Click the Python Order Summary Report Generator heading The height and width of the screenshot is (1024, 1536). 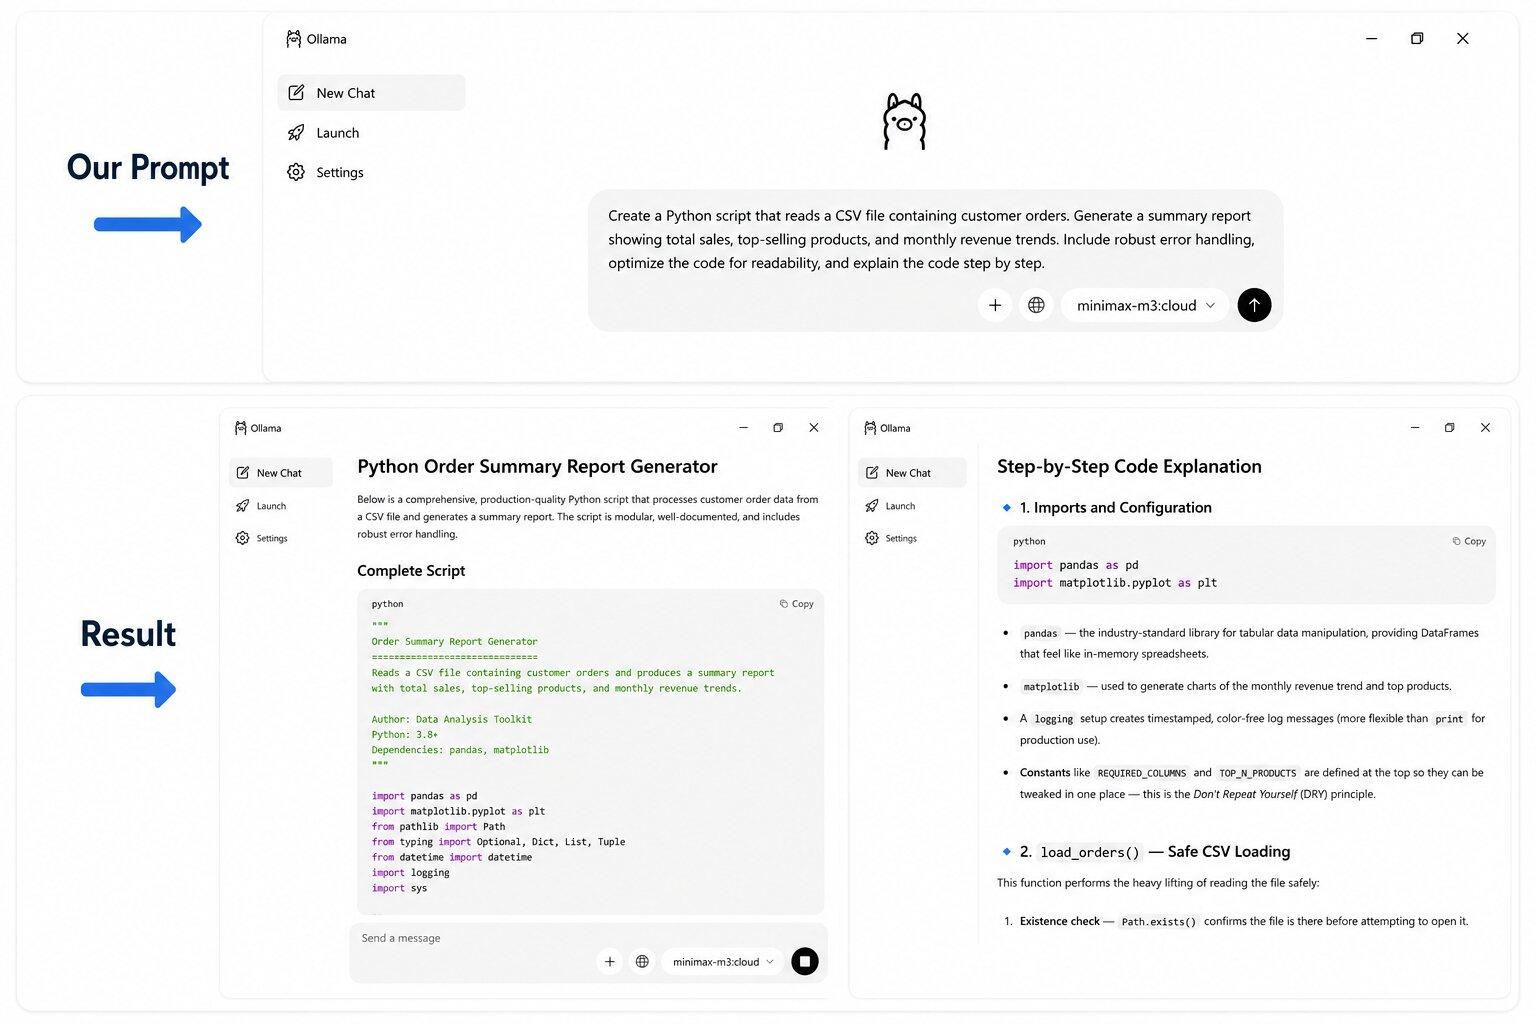tap(537, 467)
